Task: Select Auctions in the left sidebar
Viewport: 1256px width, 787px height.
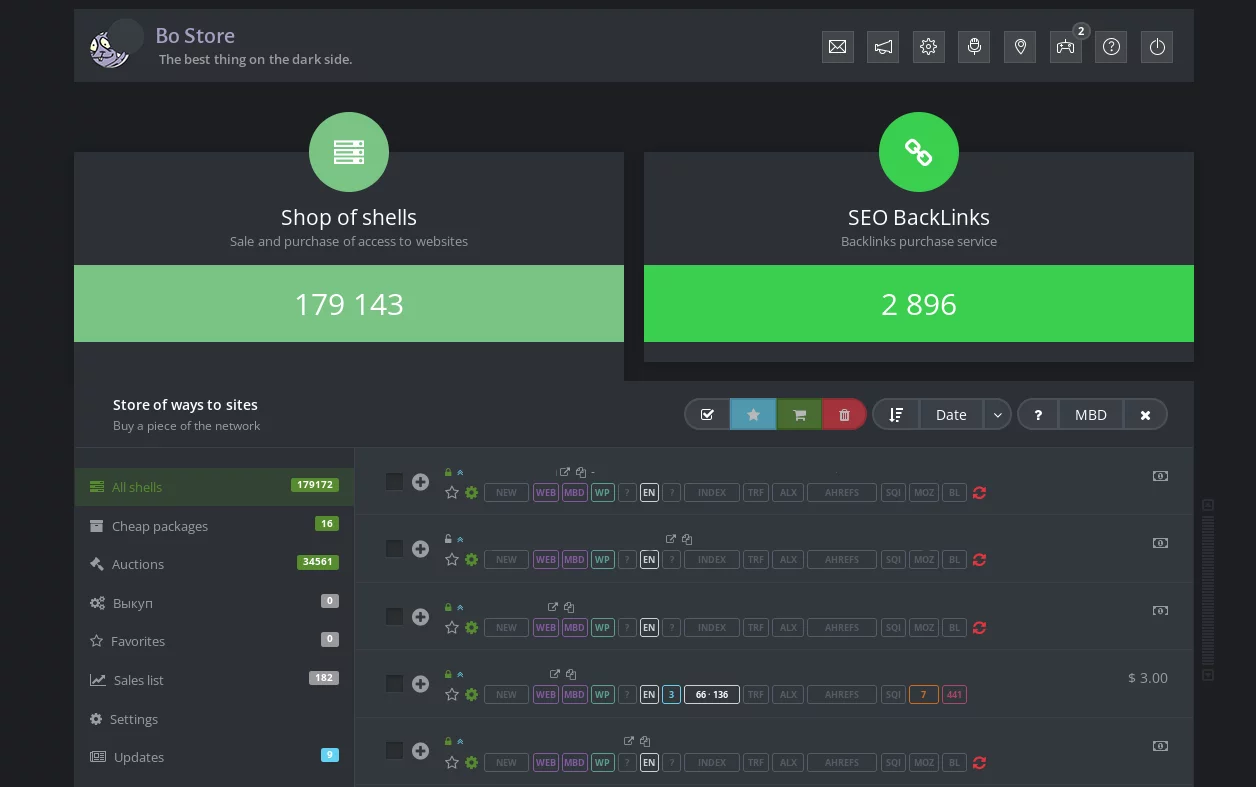Action: (x=138, y=565)
